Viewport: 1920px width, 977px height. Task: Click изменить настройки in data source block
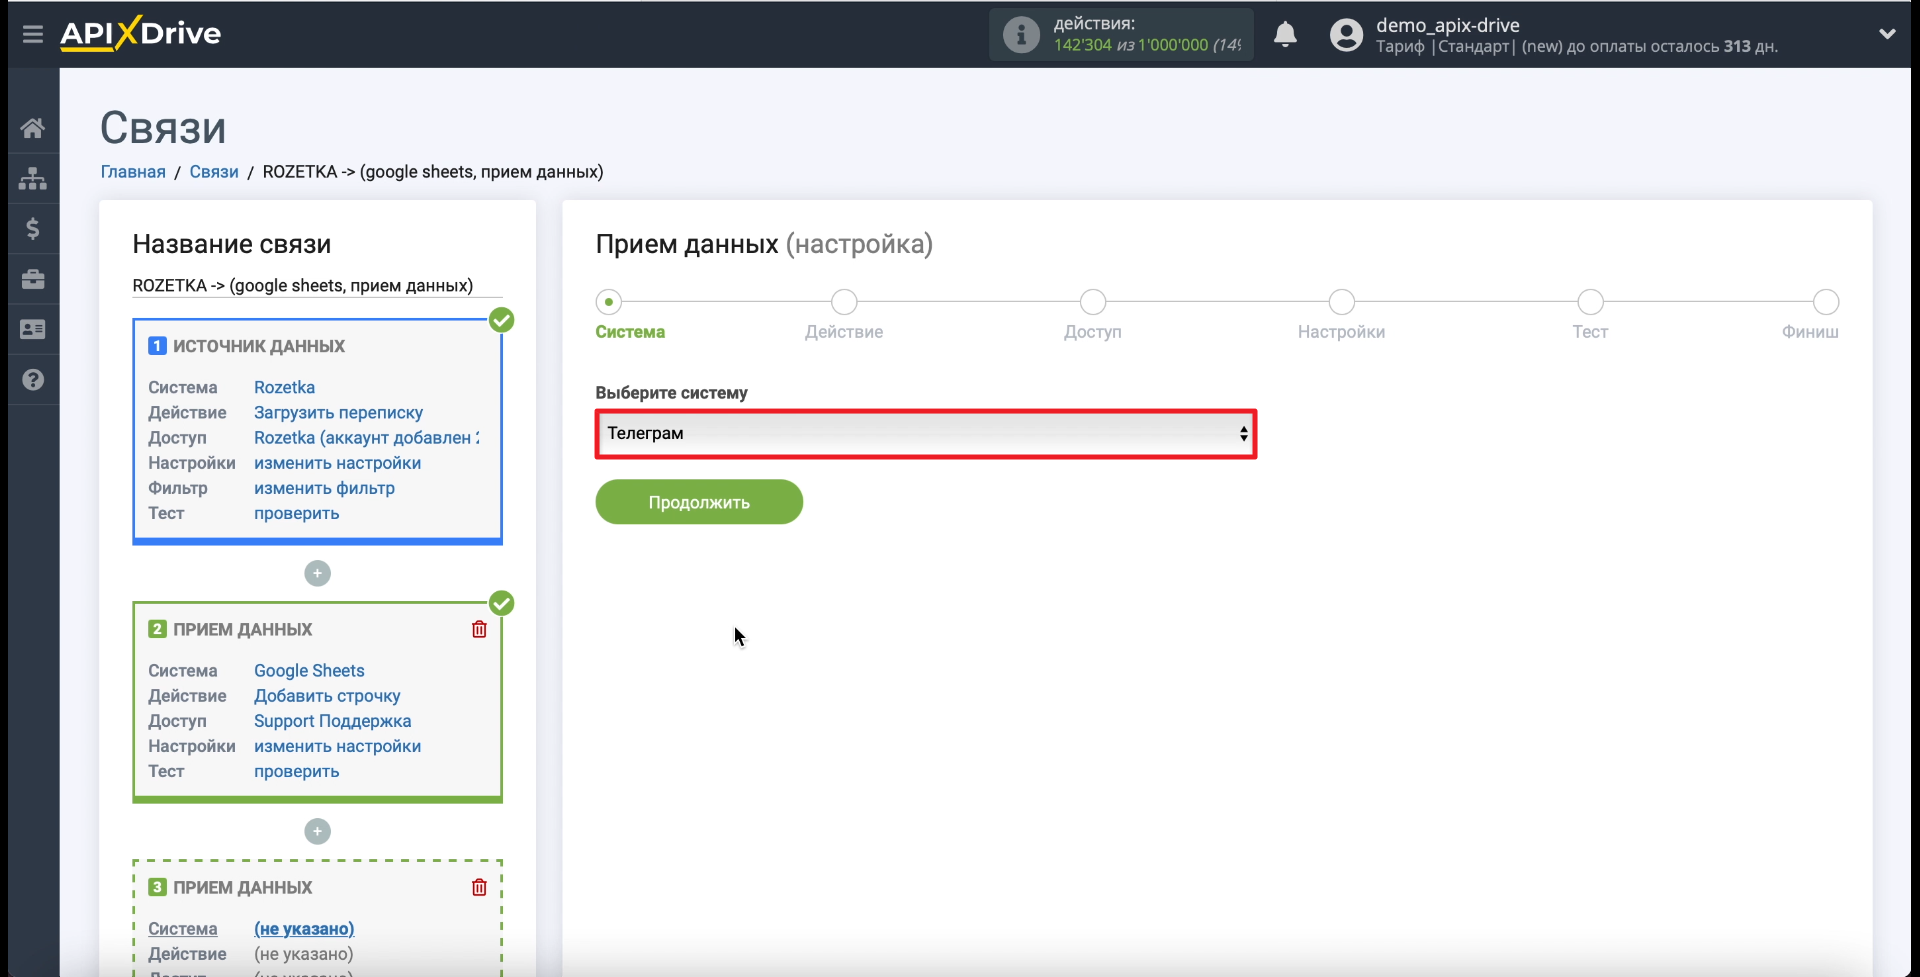click(337, 463)
